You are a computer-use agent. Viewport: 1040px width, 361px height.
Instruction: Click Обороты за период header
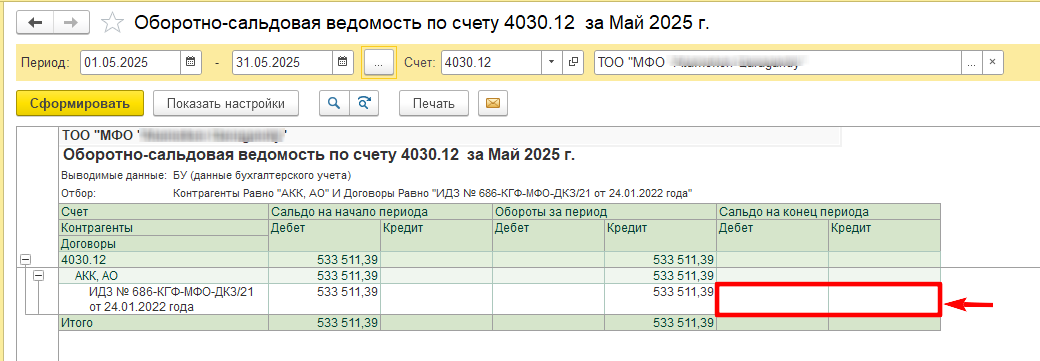click(604, 212)
